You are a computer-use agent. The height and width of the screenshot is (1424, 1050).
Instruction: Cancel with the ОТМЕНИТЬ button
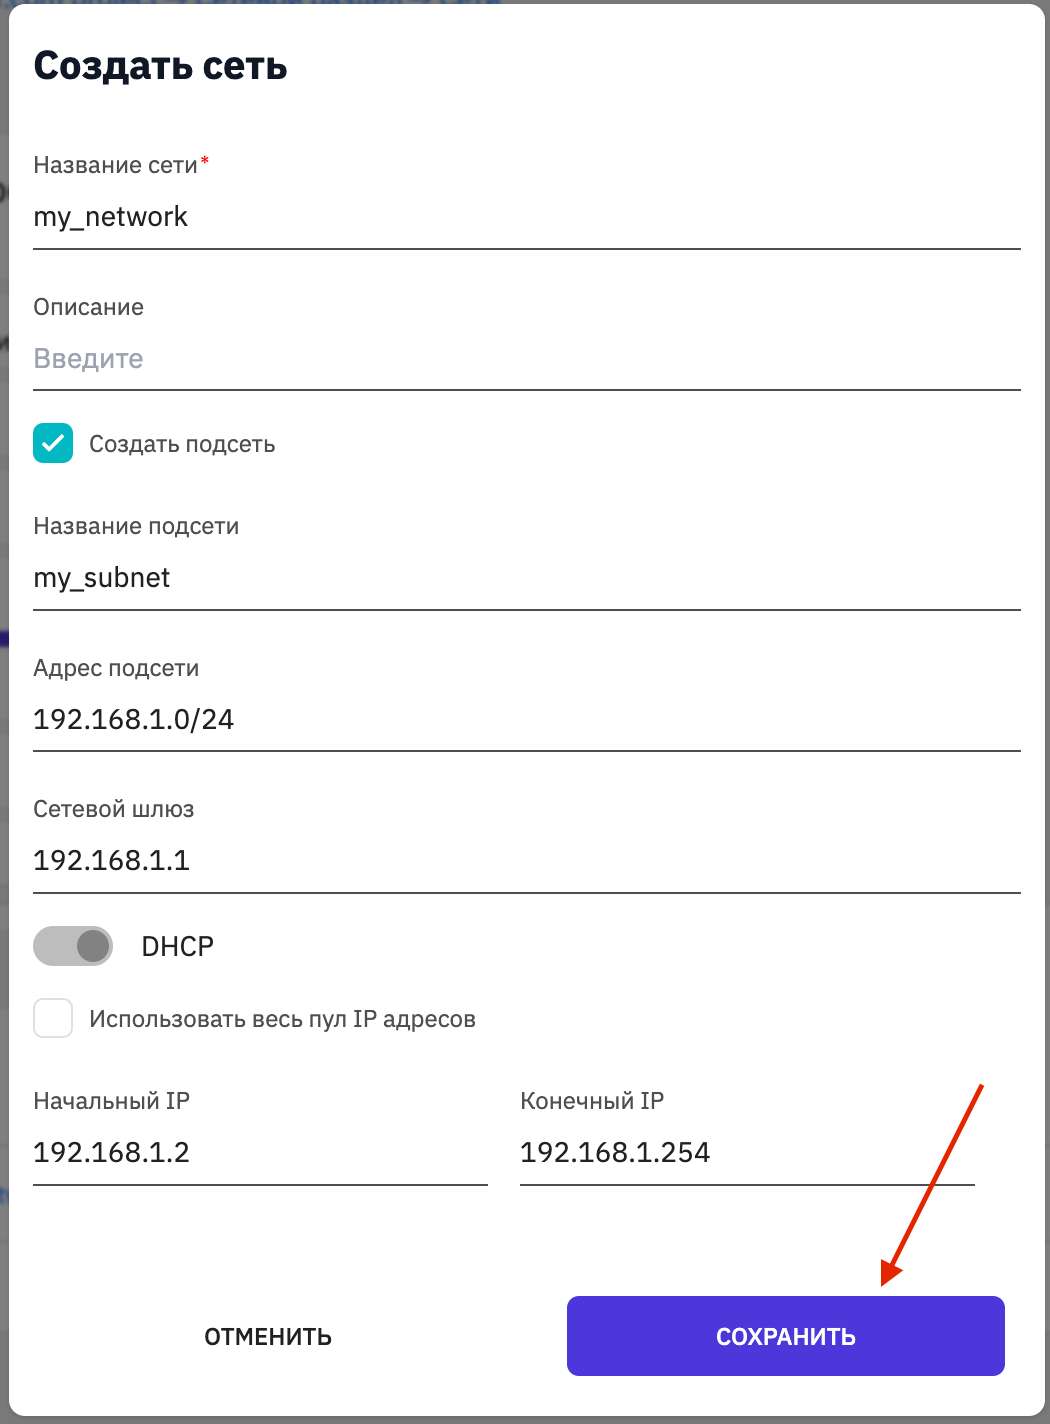coord(268,1337)
